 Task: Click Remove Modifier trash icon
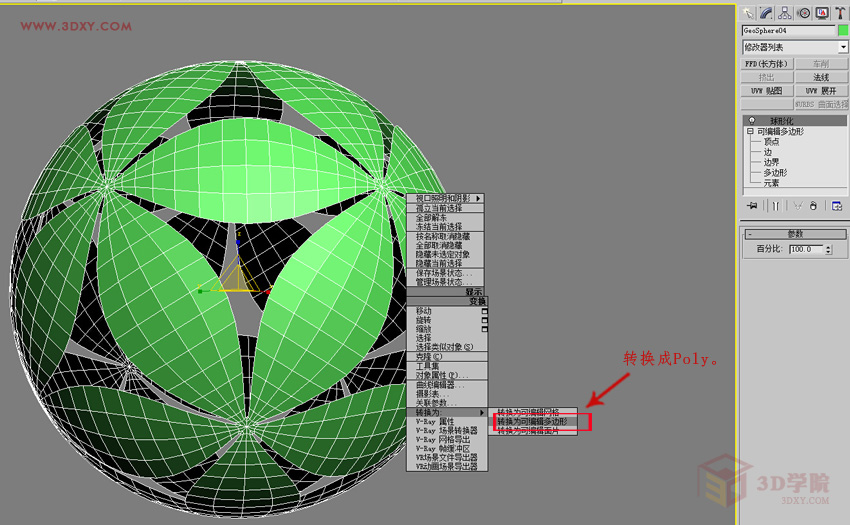pyautogui.click(x=813, y=206)
